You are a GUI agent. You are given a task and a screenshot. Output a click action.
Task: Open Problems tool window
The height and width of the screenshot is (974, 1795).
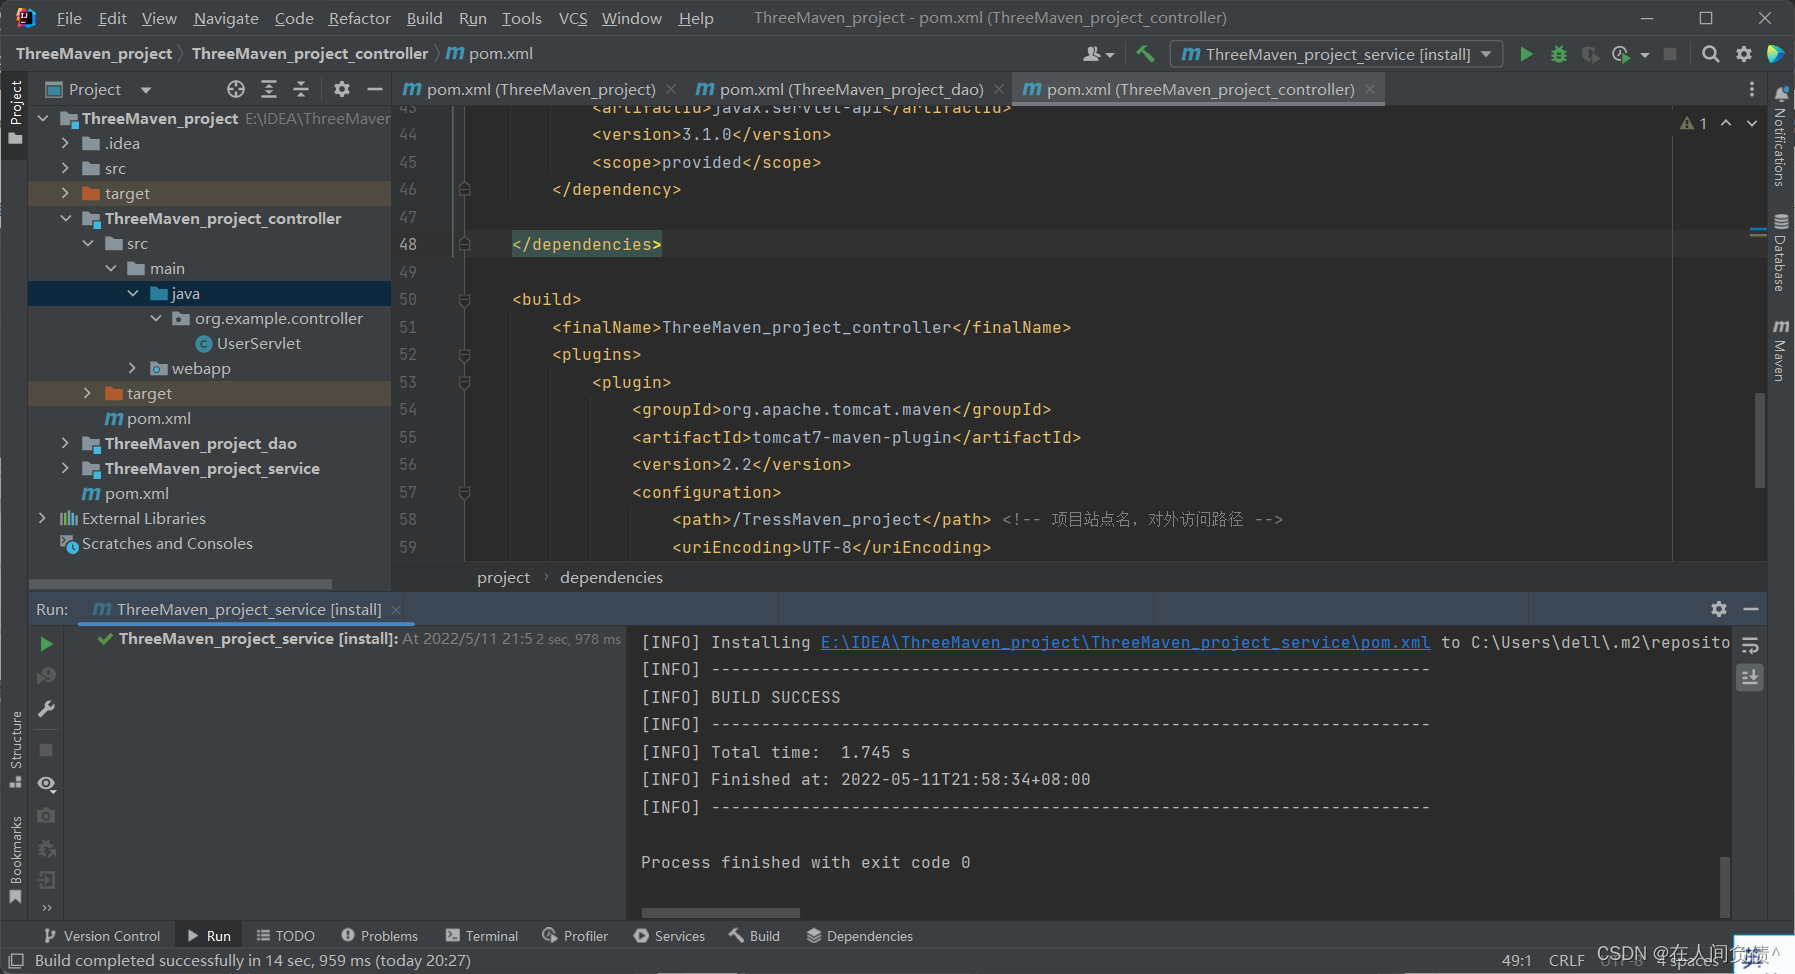click(379, 936)
